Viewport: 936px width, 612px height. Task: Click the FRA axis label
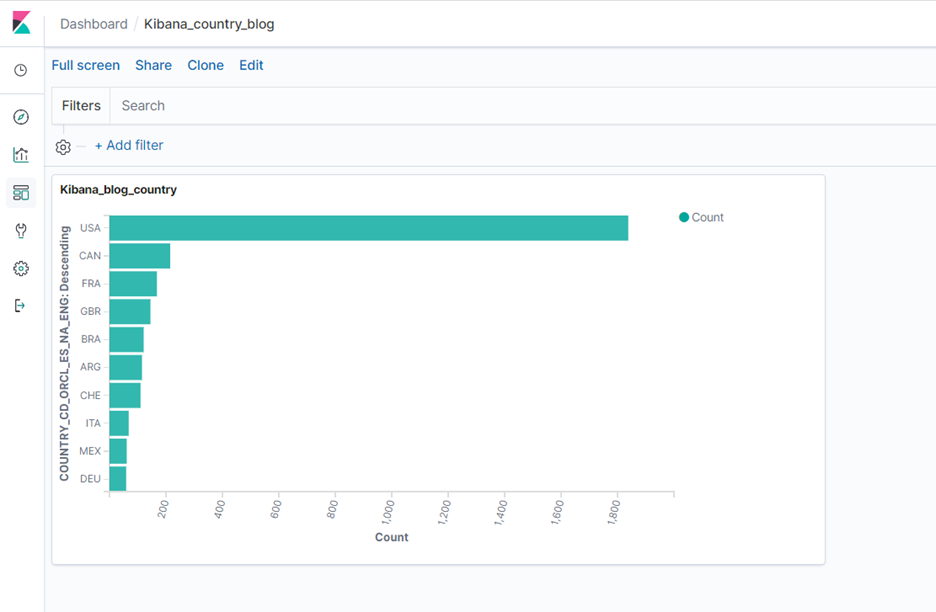(x=91, y=284)
